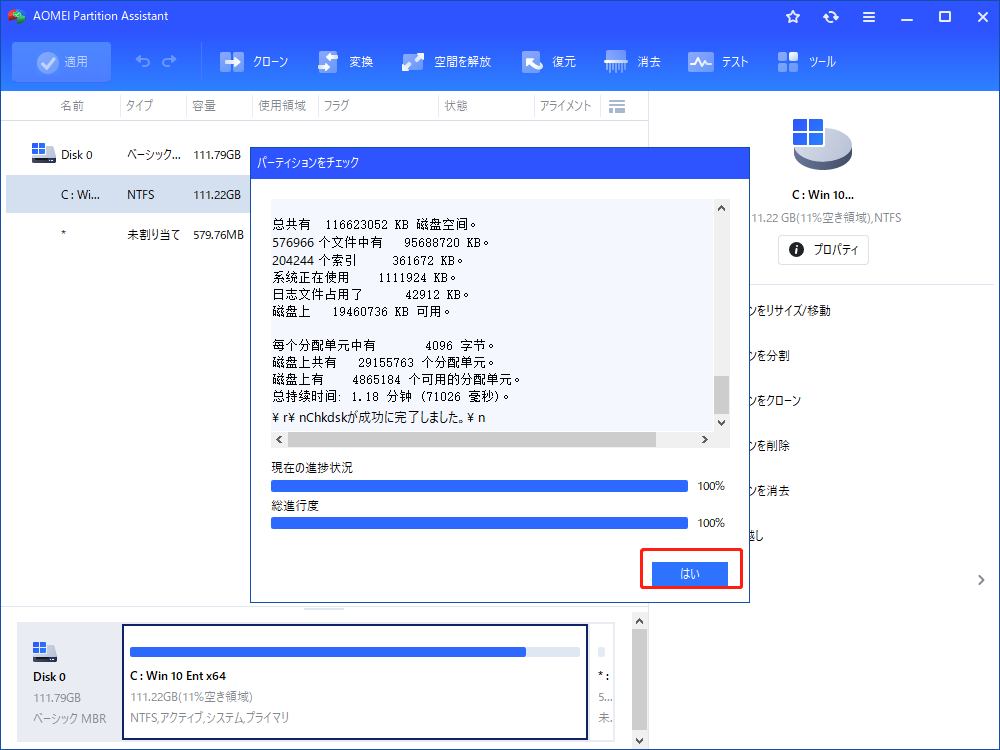The width and height of the screenshot is (1000, 750).
Task: Click the star favorite icon in title bar
Action: tap(793, 17)
